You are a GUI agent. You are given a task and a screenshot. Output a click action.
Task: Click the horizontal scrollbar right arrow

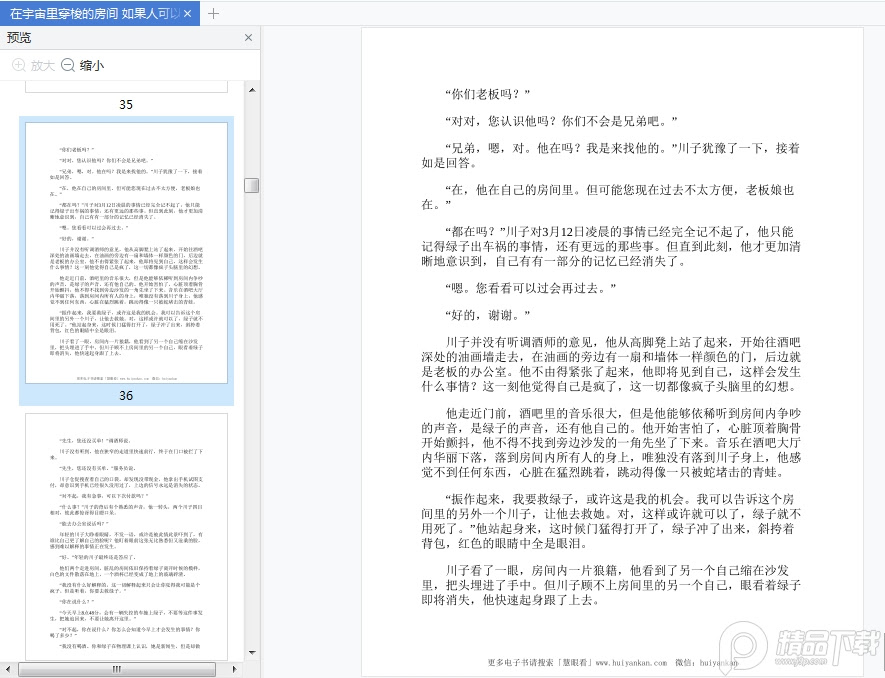pyautogui.click(x=235, y=670)
